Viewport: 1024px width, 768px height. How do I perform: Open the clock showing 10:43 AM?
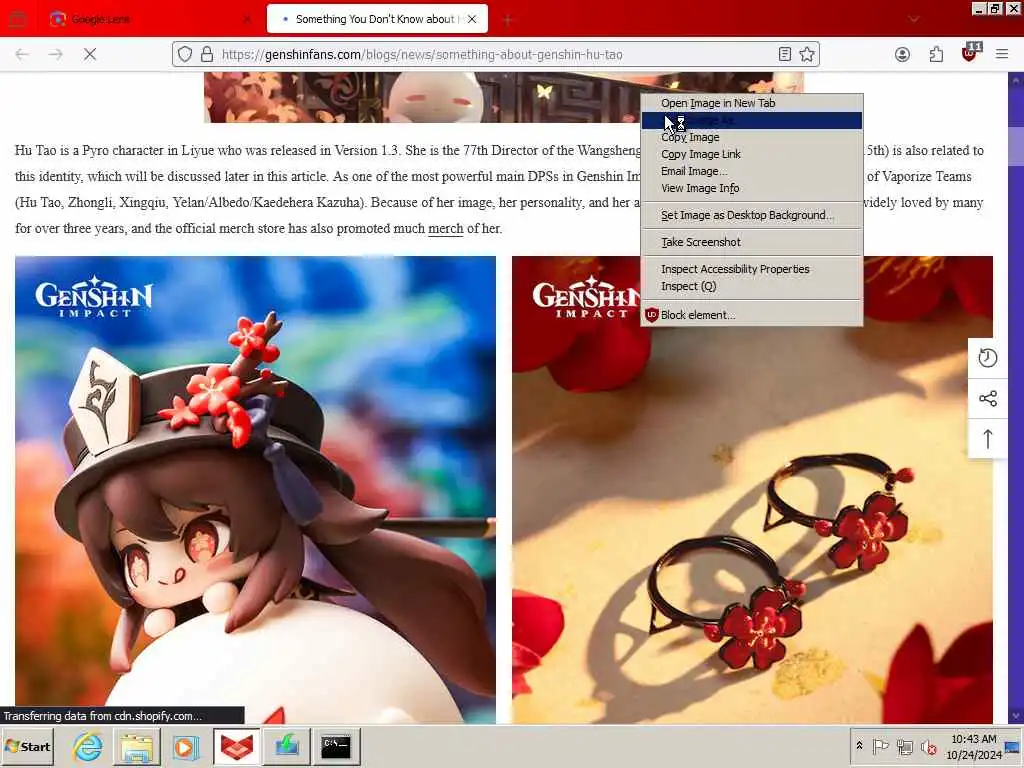click(x=974, y=746)
